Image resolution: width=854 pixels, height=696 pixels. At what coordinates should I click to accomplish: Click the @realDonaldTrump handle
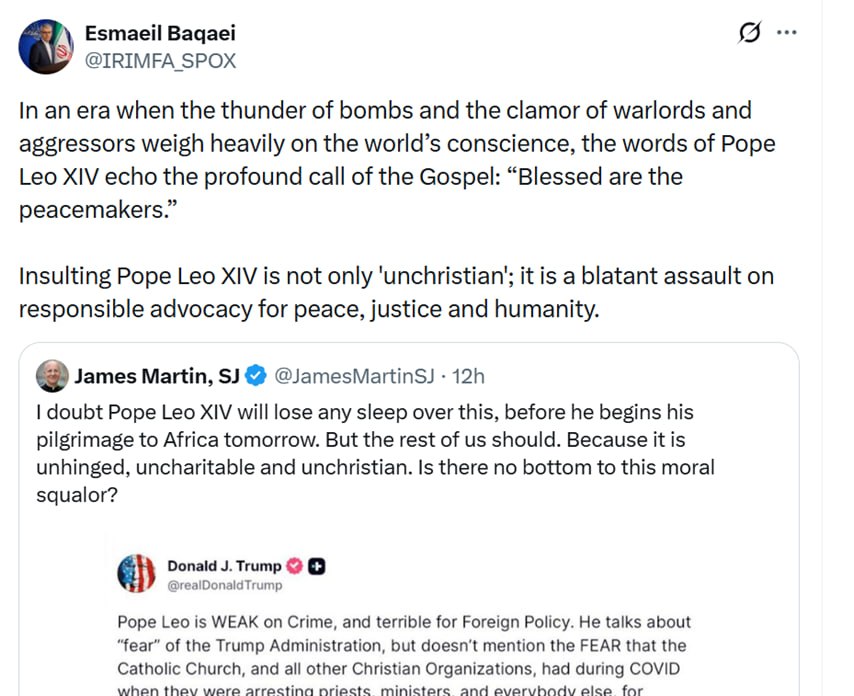tap(224, 585)
